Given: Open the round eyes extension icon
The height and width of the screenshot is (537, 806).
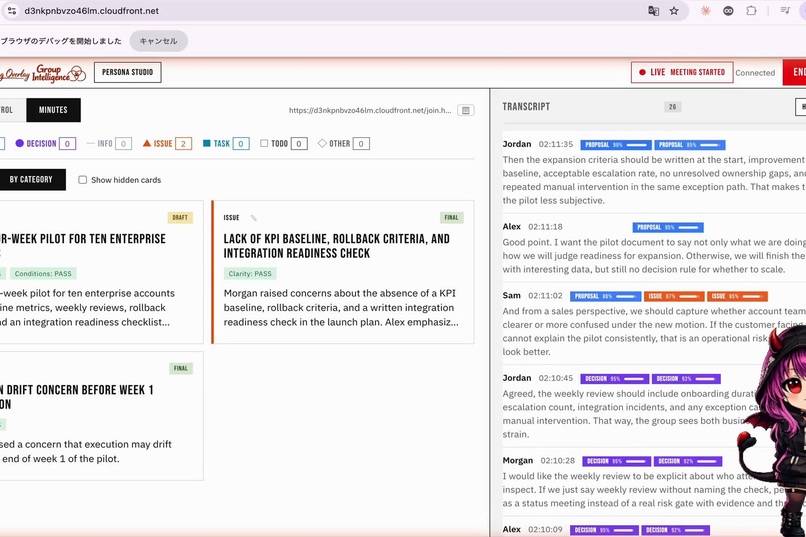Looking at the screenshot, I should pos(728,11).
